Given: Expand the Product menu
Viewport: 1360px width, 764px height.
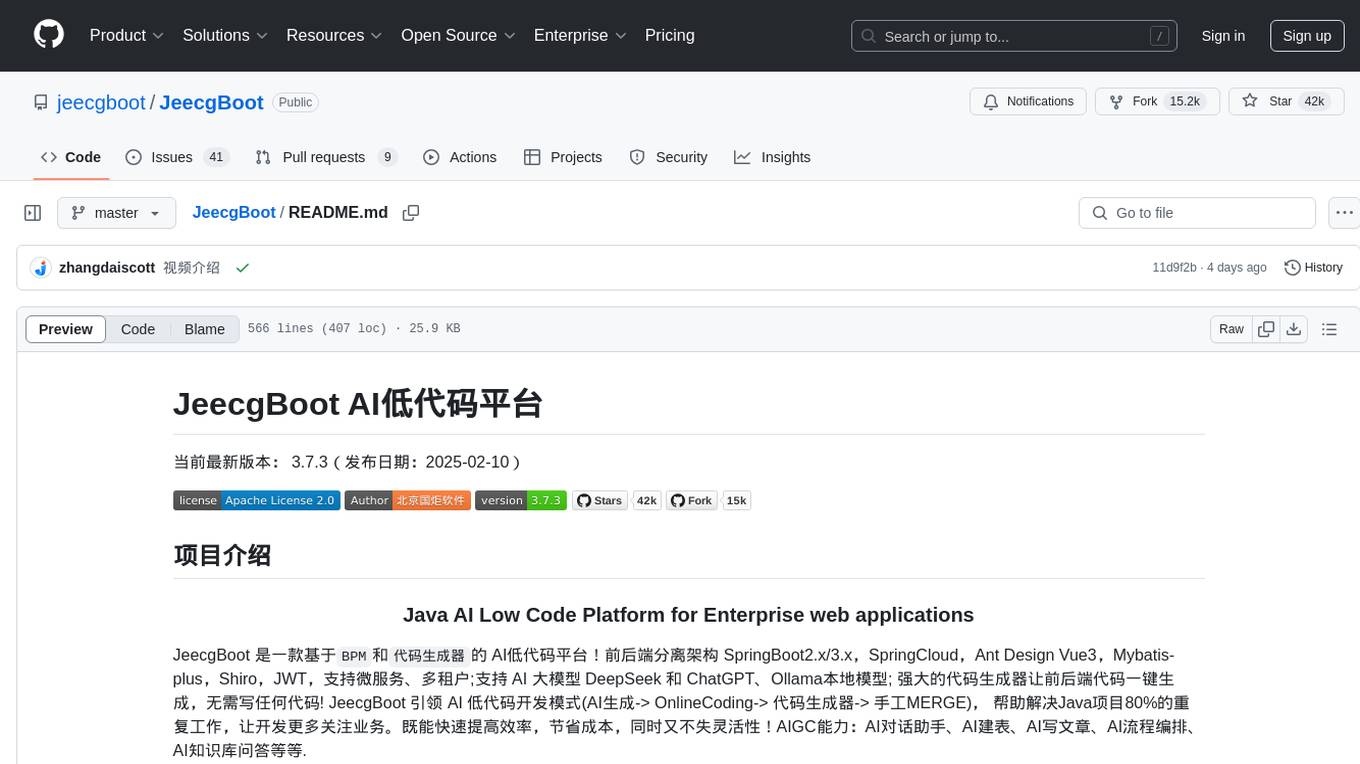Looking at the screenshot, I should pyautogui.click(x=127, y=35).
